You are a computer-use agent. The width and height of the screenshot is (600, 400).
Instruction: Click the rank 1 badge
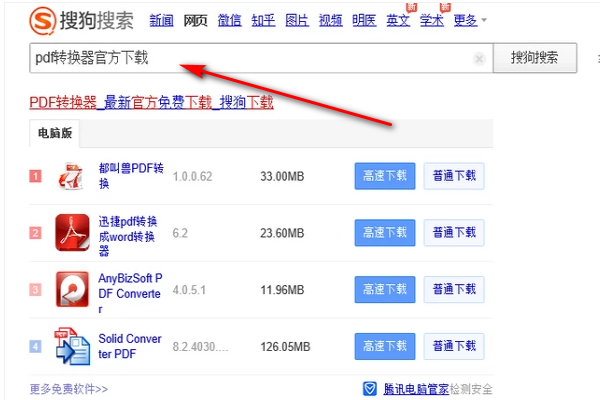point(36,176)
